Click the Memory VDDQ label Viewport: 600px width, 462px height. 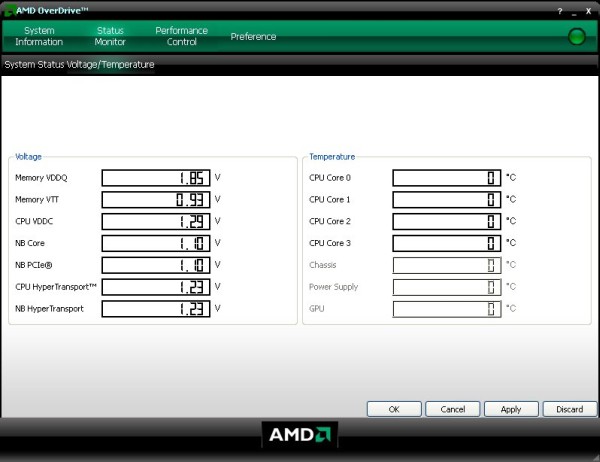[41, 178]
